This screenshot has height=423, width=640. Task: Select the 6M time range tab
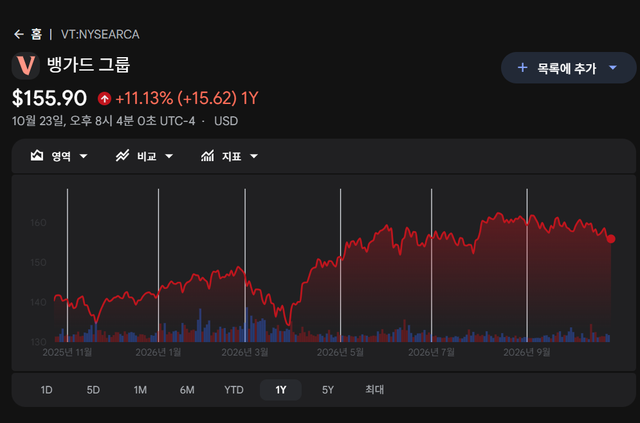click(x=187, y=390)
